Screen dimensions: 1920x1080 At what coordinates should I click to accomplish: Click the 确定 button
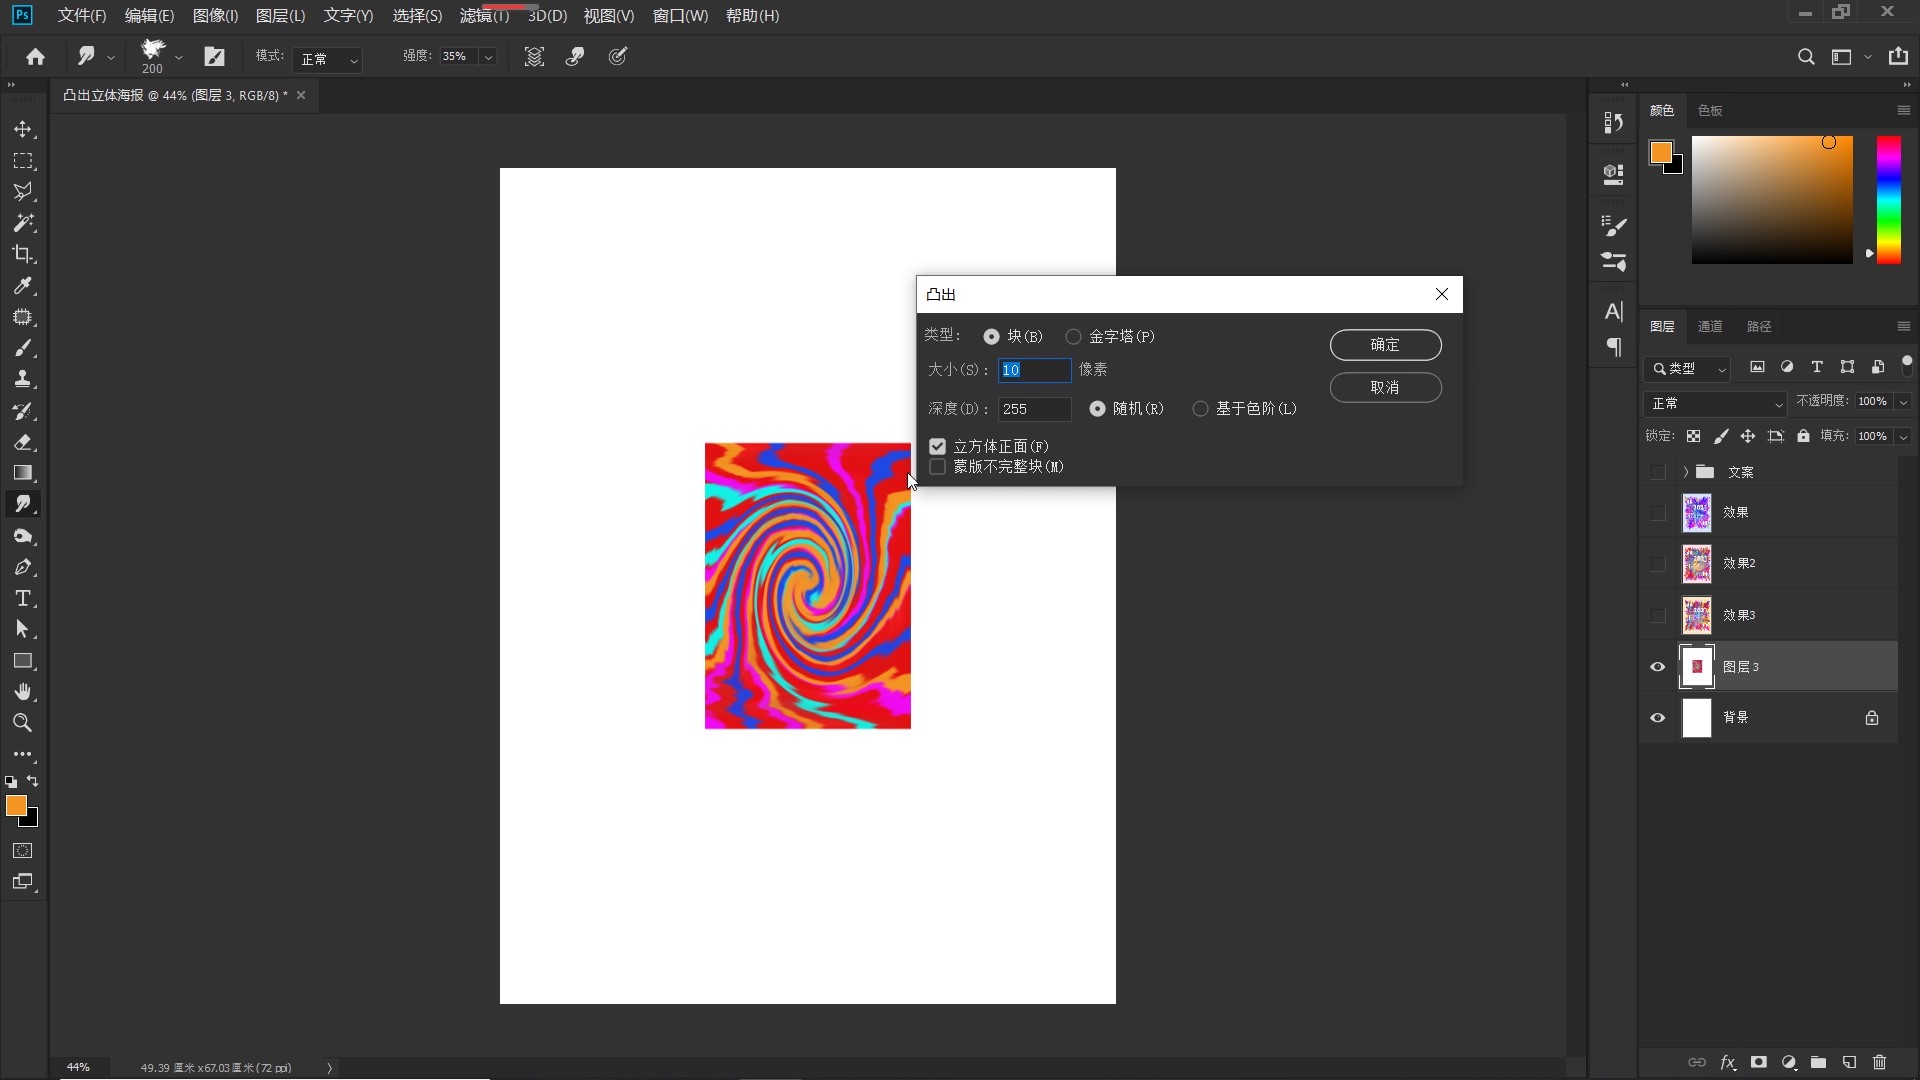coord(1385,345)
